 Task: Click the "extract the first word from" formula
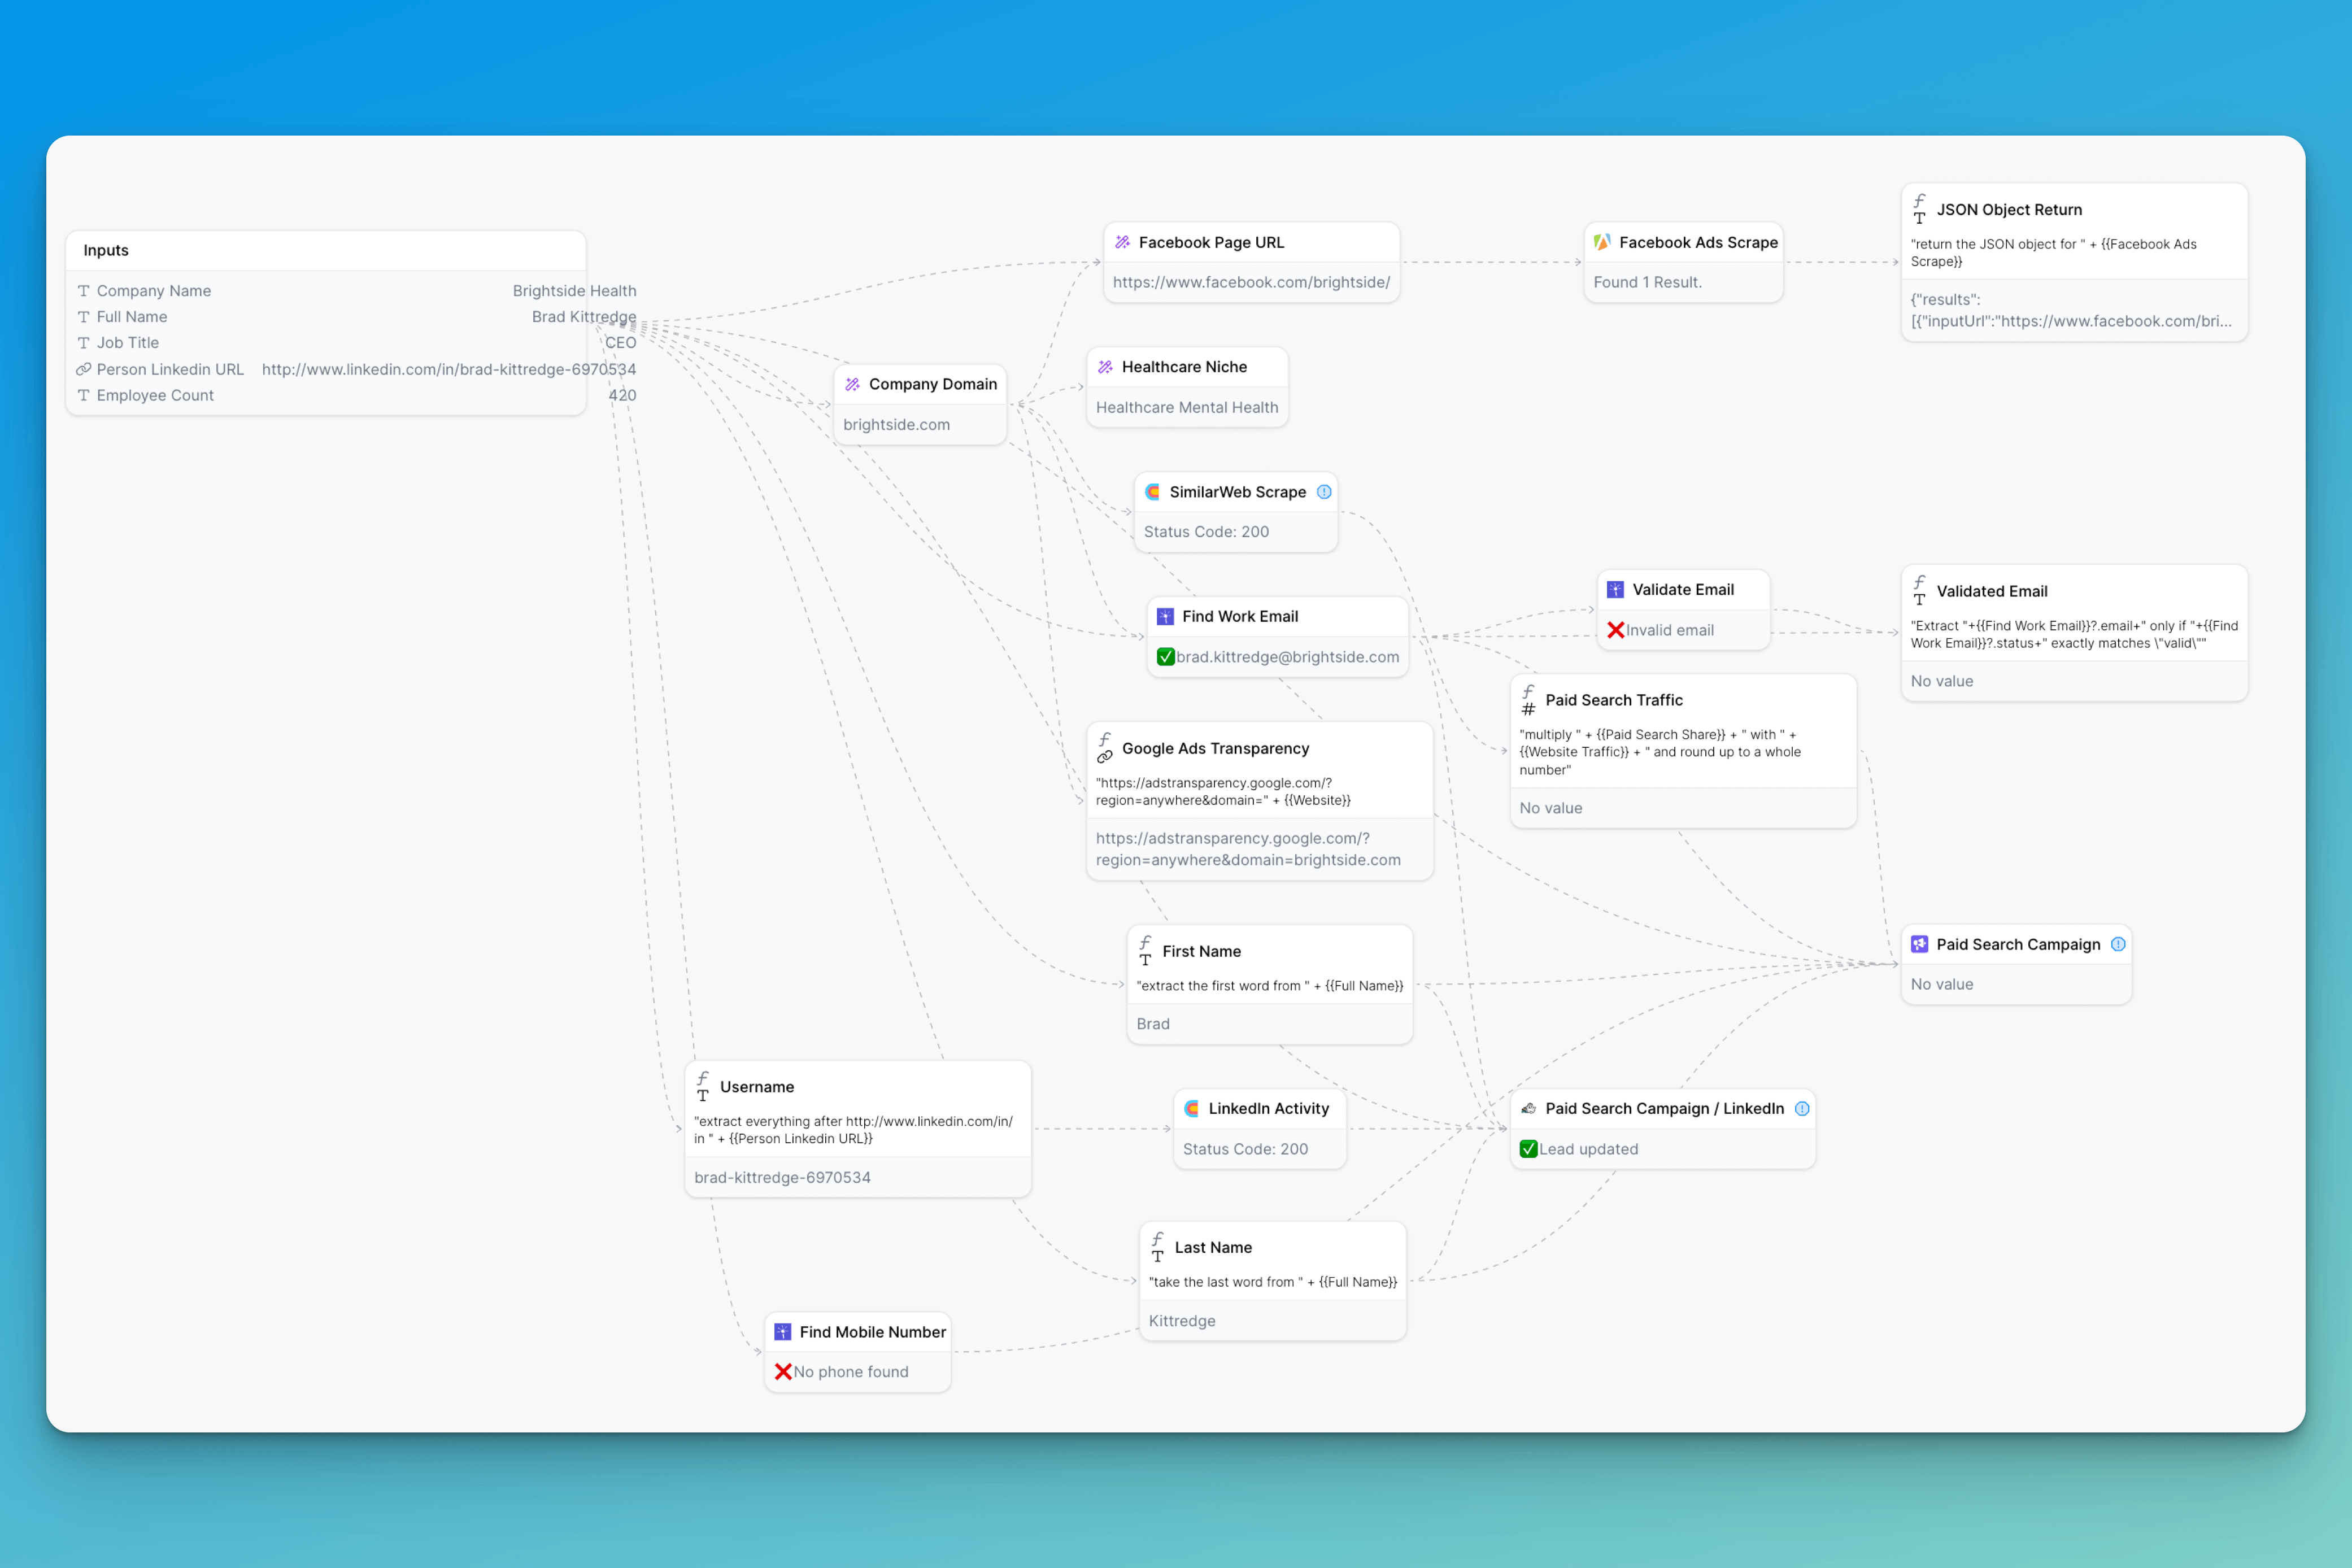1270,986
